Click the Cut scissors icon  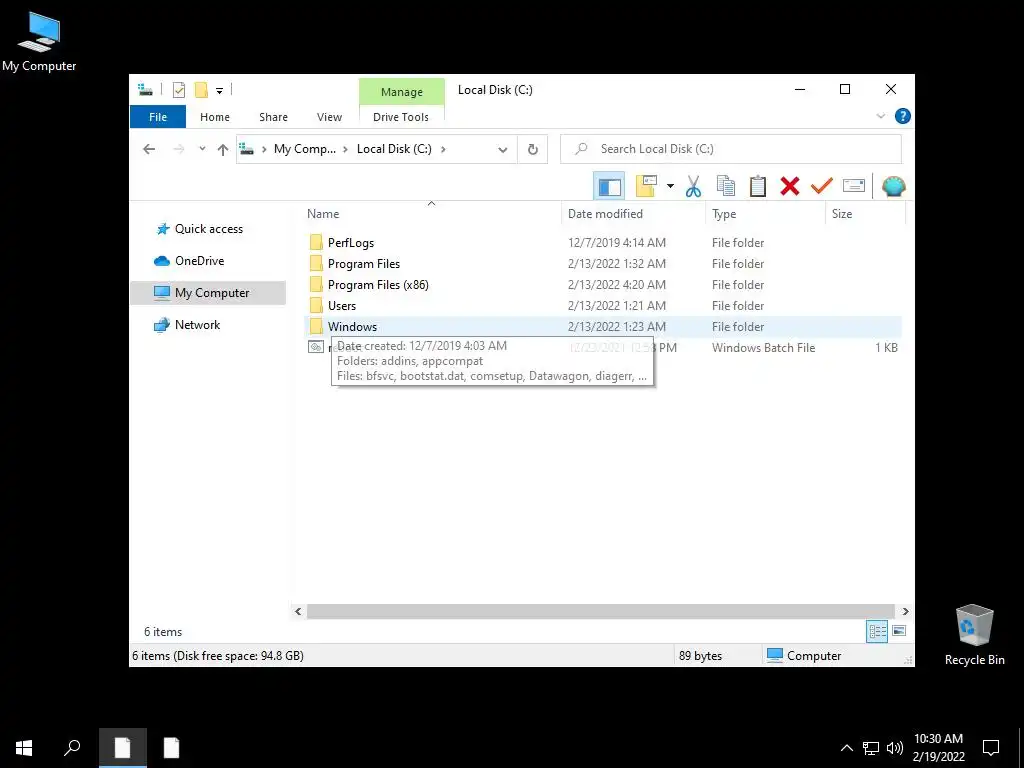tap(694, 186)
